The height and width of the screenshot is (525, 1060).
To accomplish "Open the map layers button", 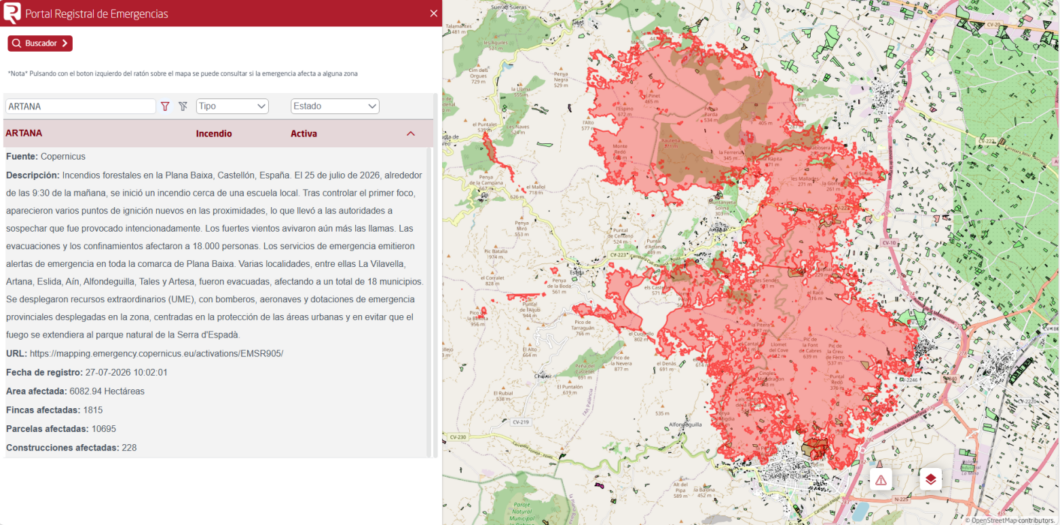I will (931, 479).
